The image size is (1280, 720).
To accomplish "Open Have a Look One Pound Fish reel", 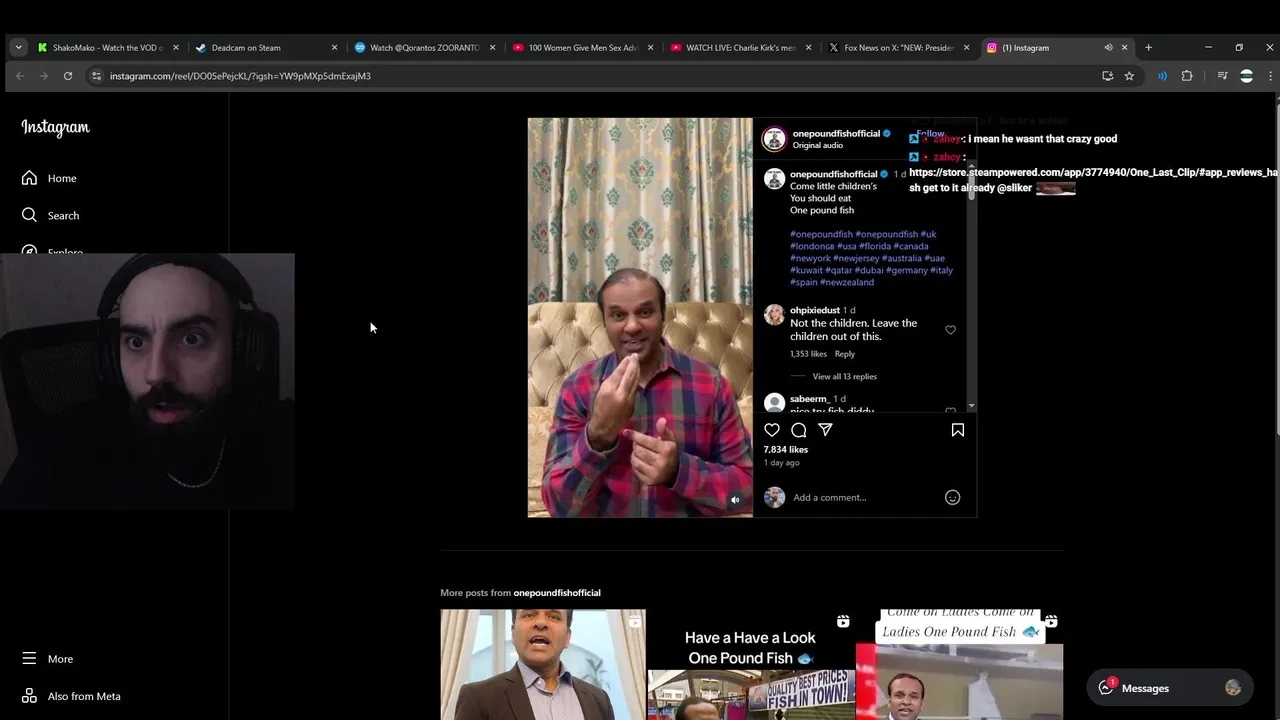I will (x=750, y=665).
